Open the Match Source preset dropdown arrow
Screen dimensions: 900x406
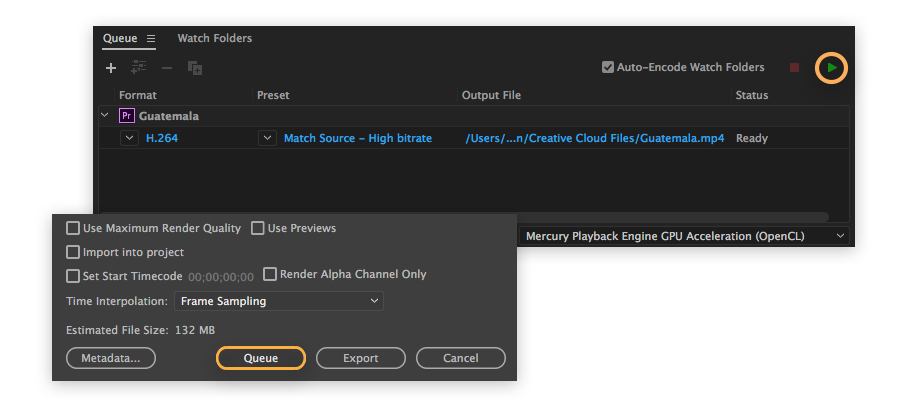coord(267,138)
